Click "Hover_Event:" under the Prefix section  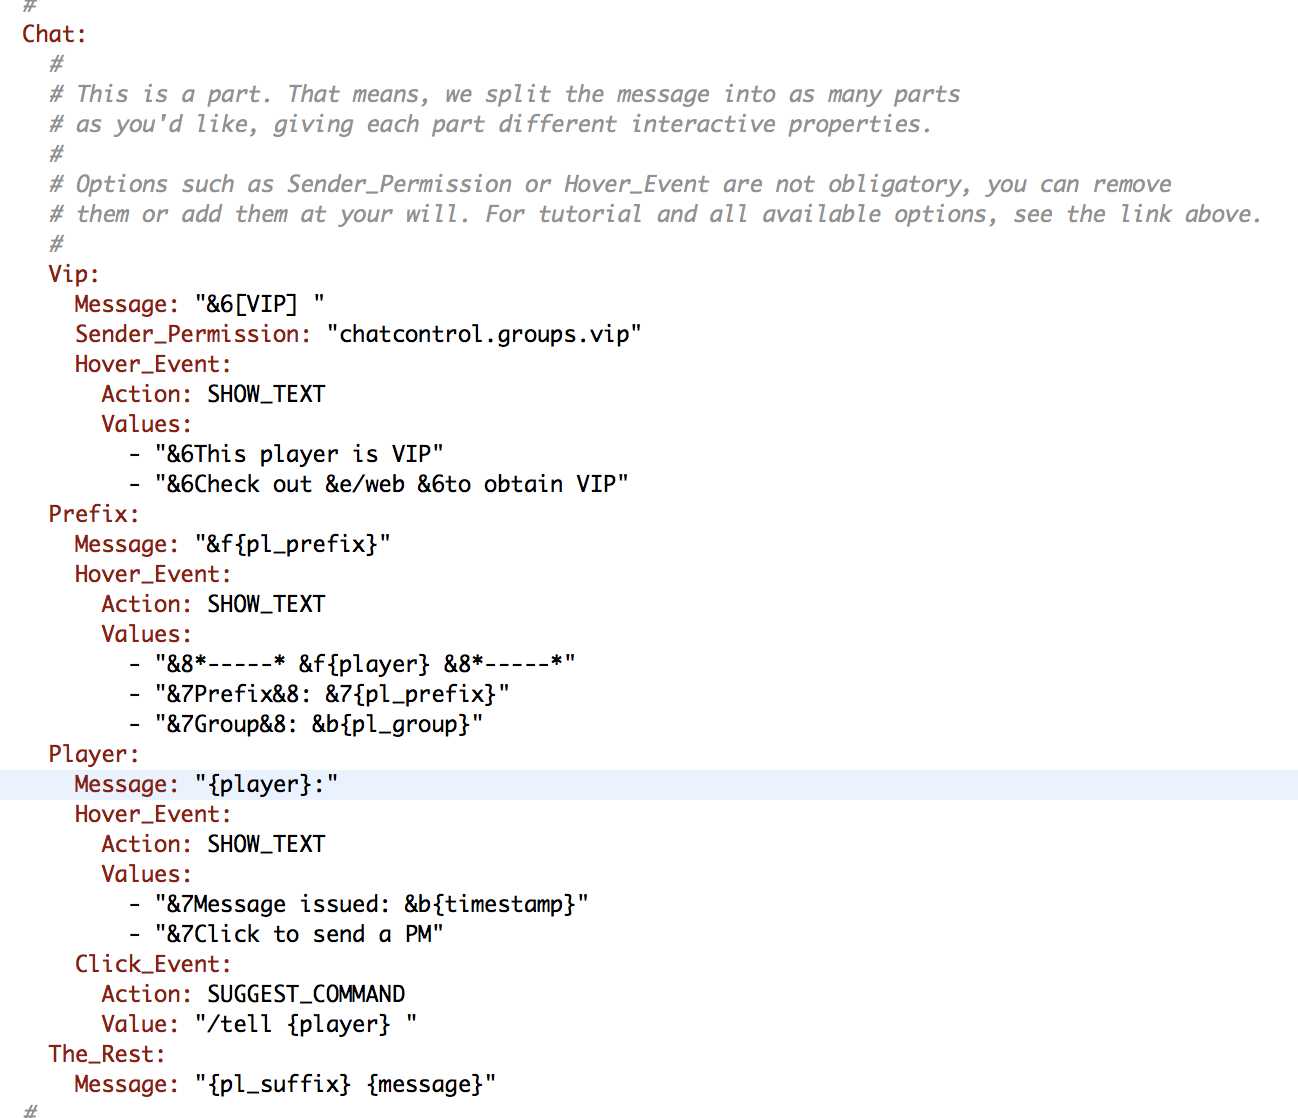pos(153,574)
